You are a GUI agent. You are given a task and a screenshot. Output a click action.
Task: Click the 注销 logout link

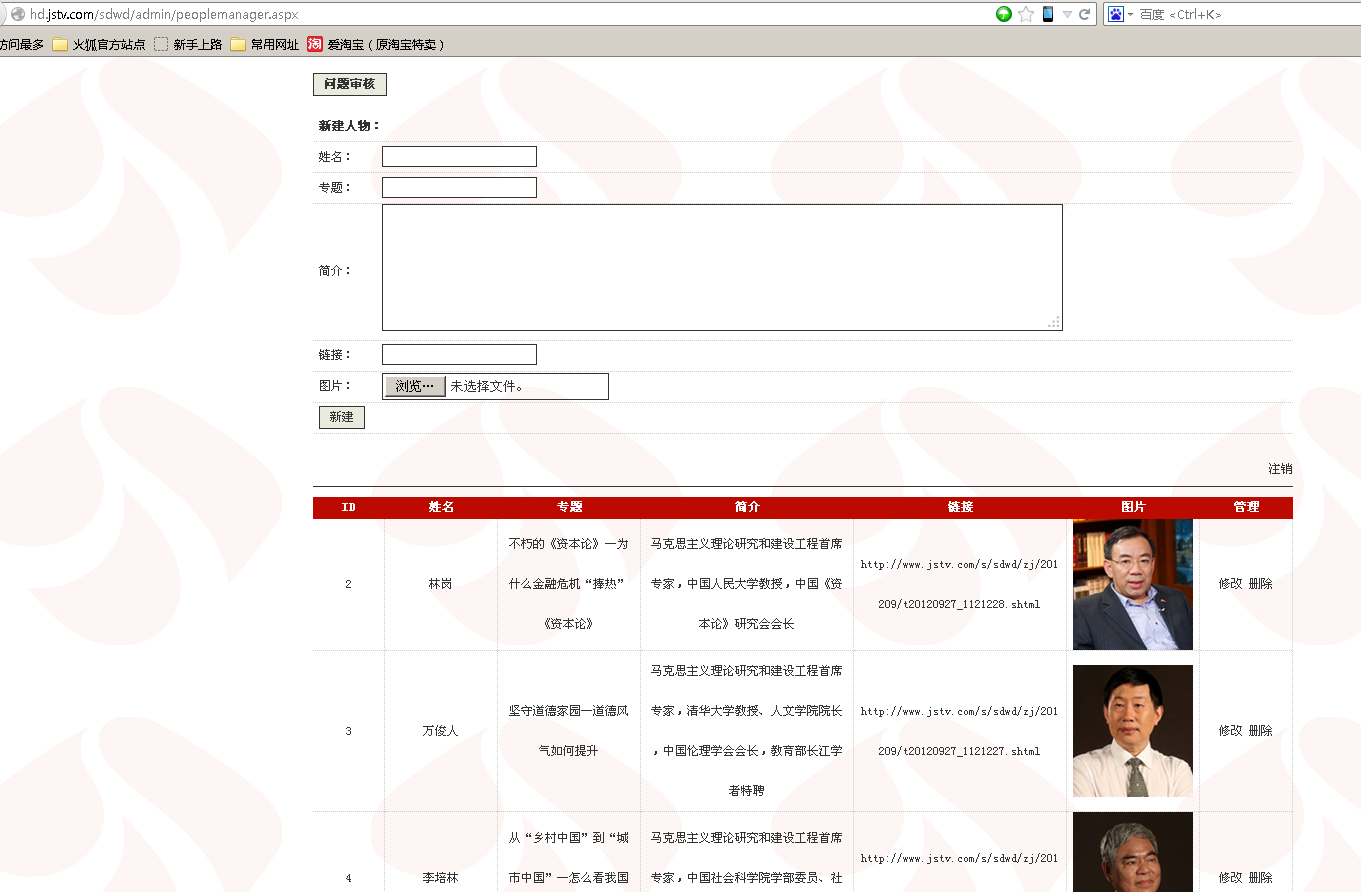click(x=1280, y=469)
